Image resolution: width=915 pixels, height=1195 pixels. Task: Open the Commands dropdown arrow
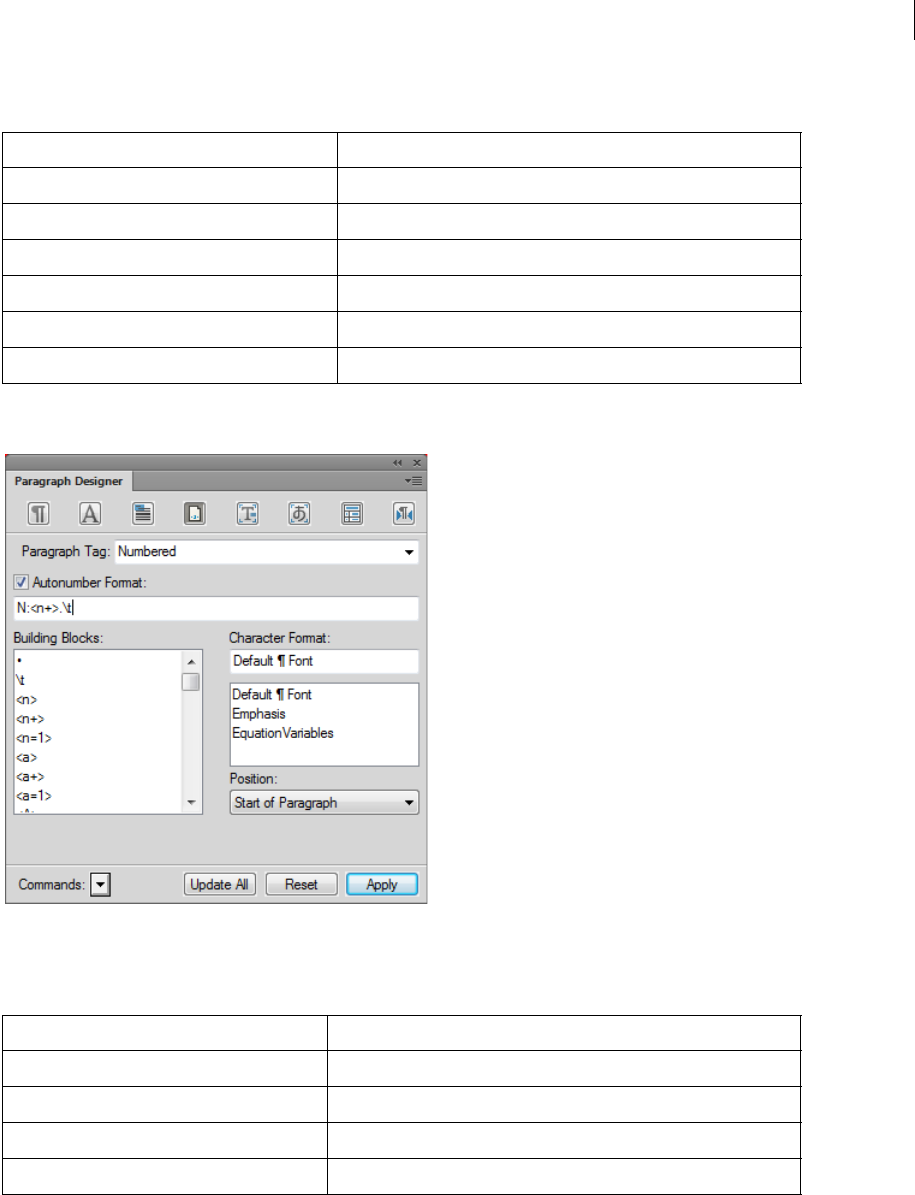101,885
